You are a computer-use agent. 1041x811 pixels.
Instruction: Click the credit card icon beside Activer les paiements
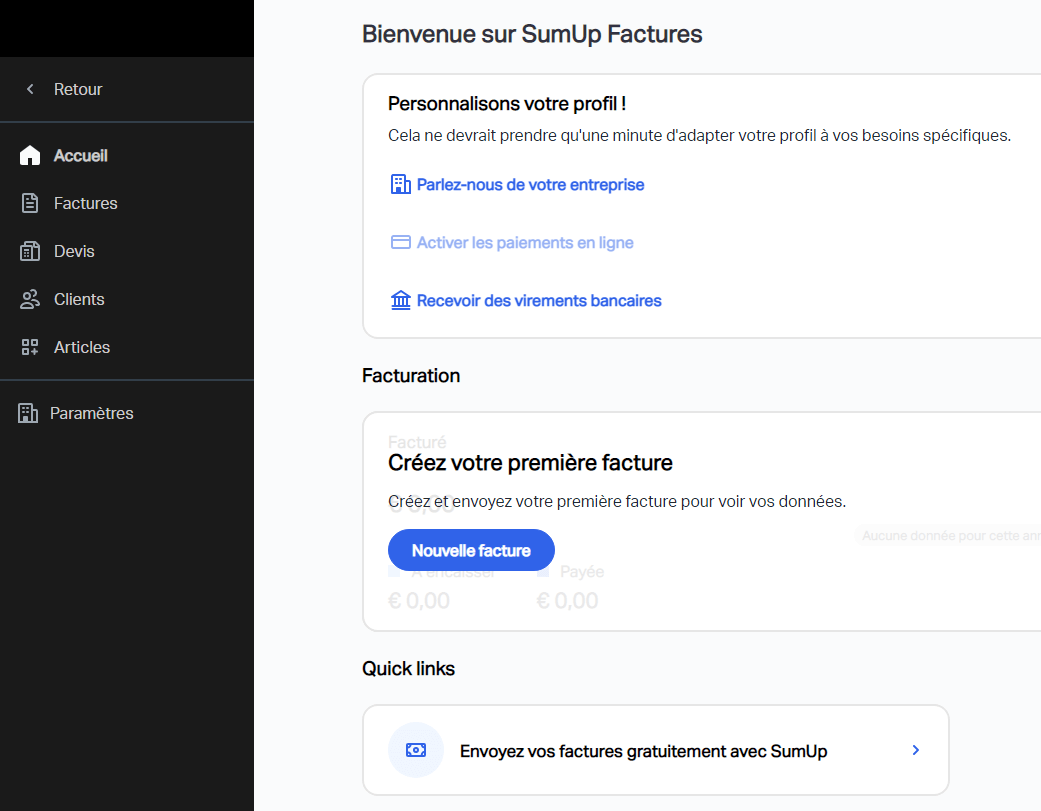[400, 242]
